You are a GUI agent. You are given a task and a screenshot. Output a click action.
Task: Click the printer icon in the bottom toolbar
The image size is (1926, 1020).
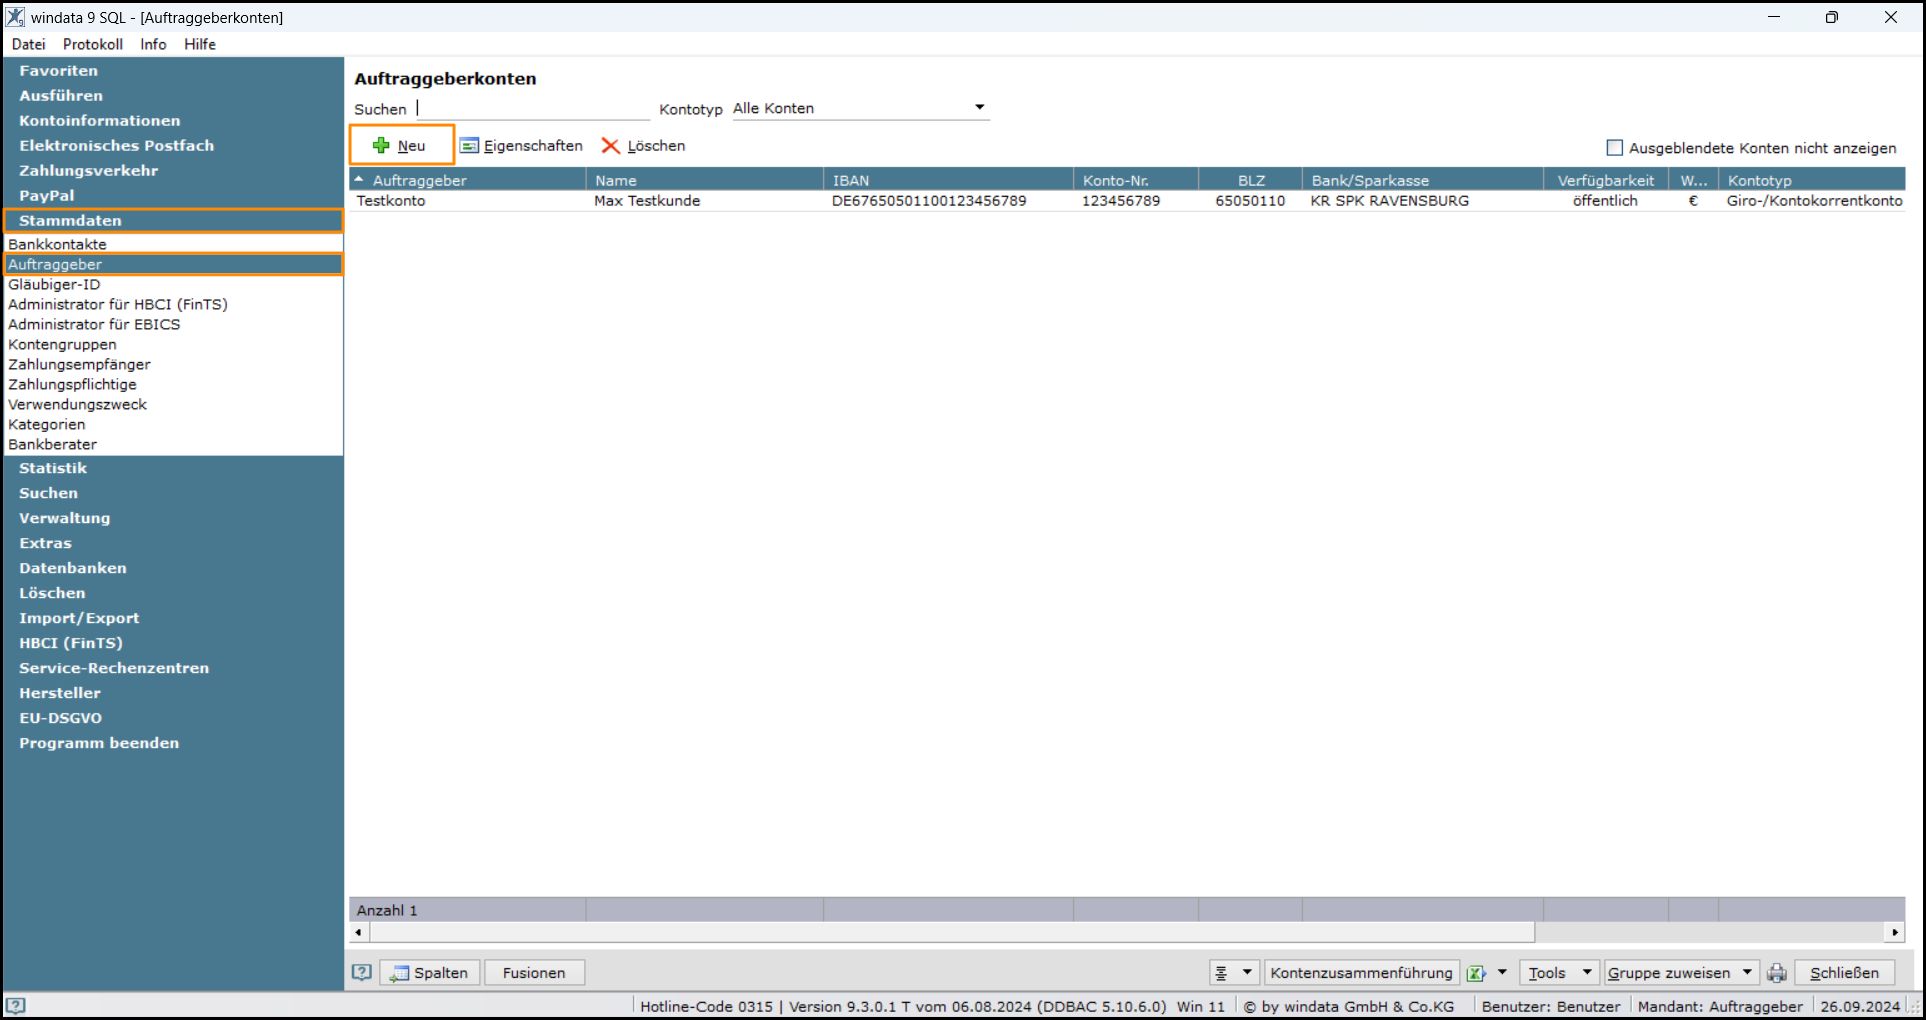1777,973
